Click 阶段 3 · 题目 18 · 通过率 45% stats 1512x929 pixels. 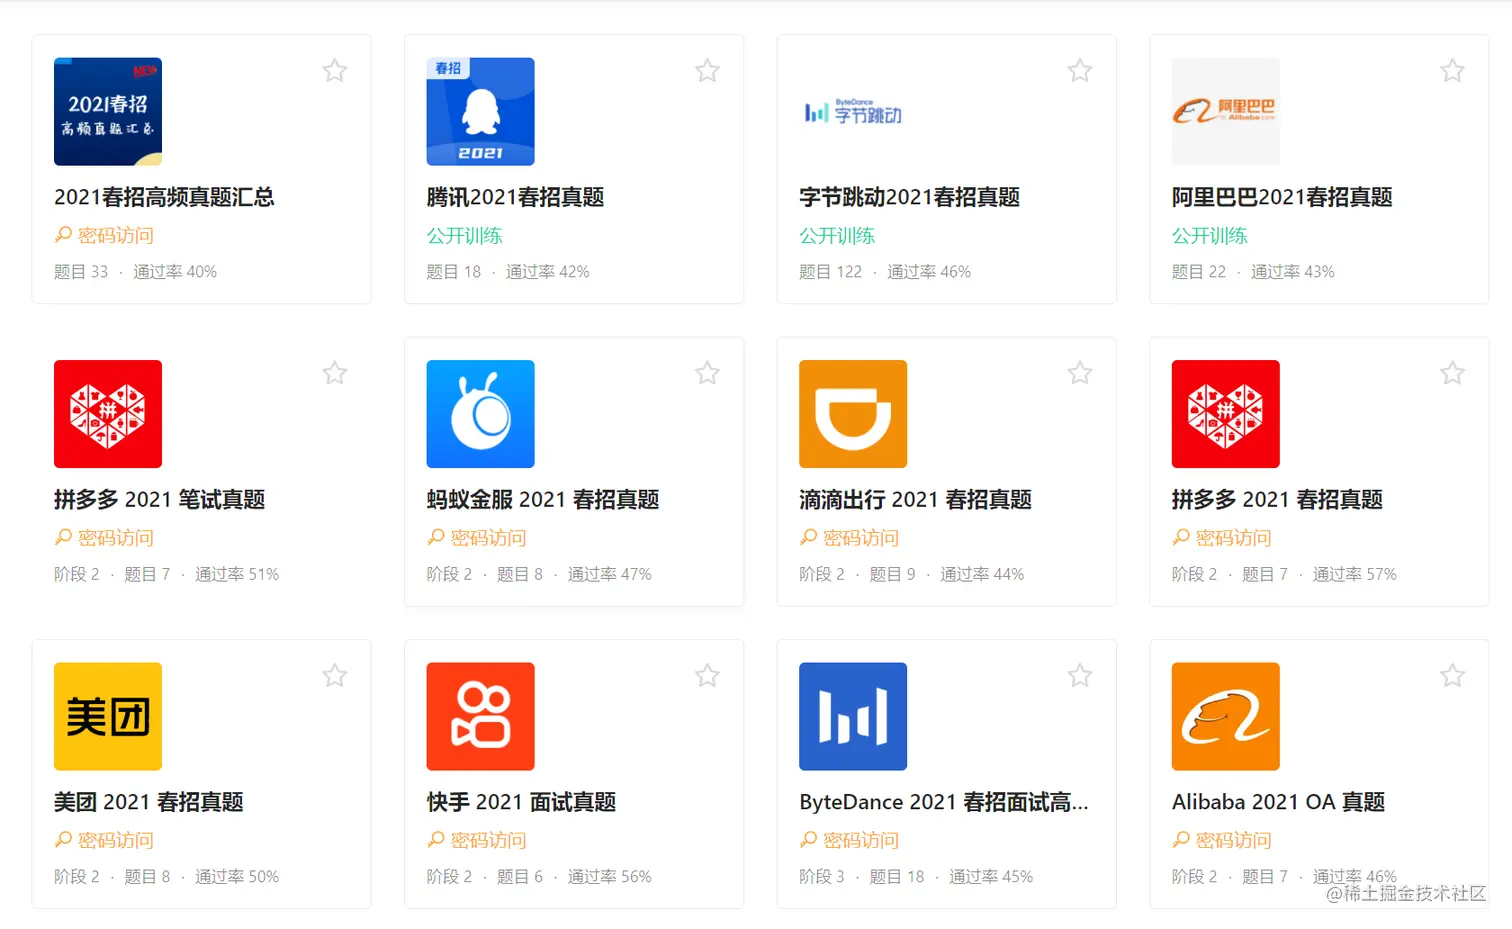(916, 877)
